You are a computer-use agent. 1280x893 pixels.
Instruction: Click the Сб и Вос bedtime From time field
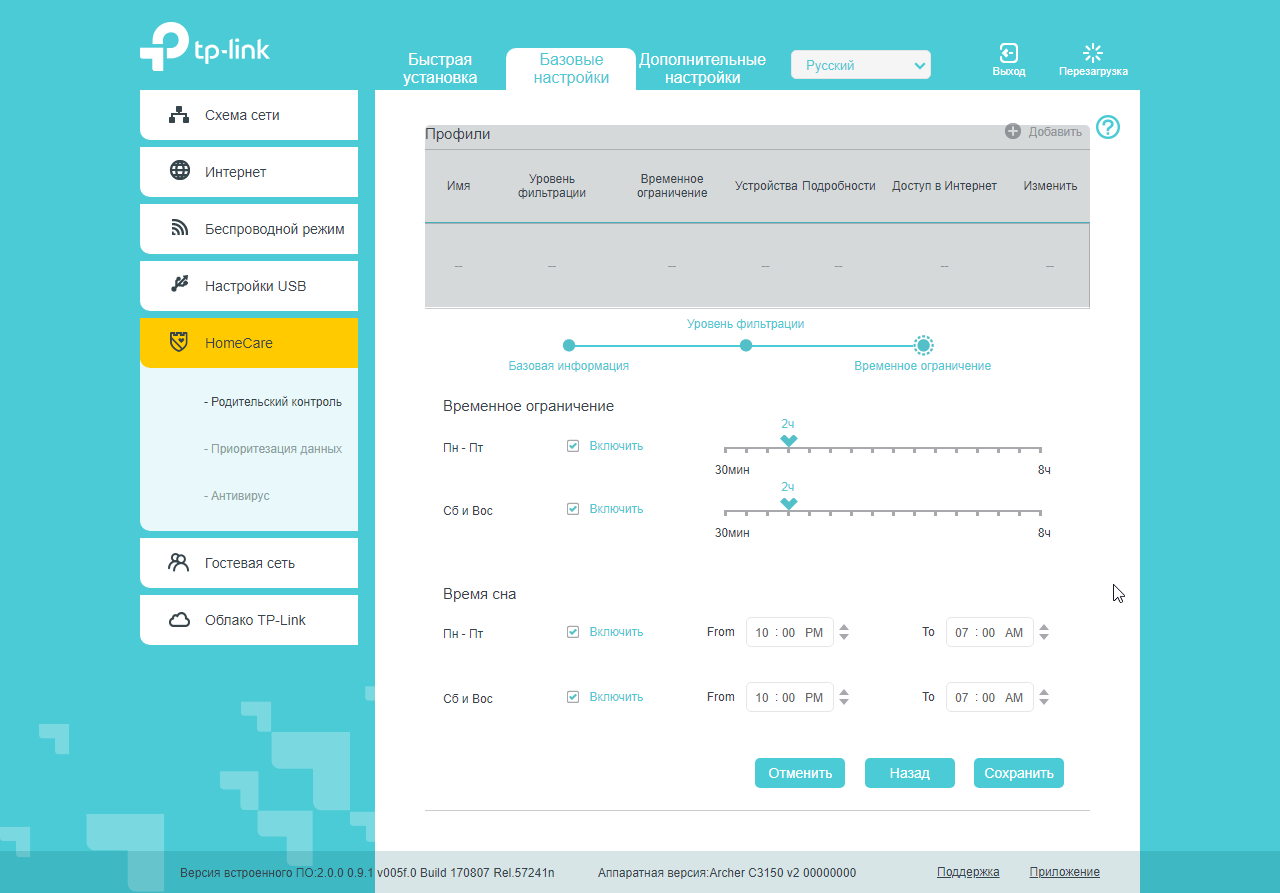pos(790,697)
